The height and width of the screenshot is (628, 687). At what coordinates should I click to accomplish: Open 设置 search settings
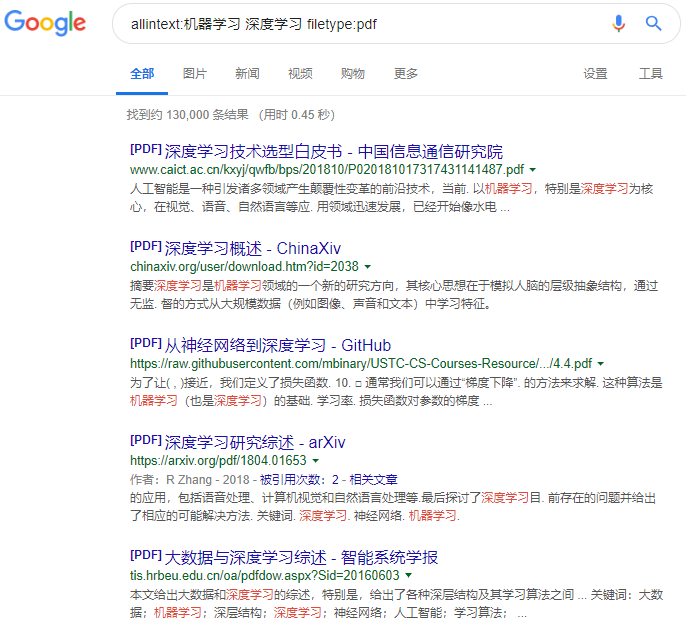(595, 74)
